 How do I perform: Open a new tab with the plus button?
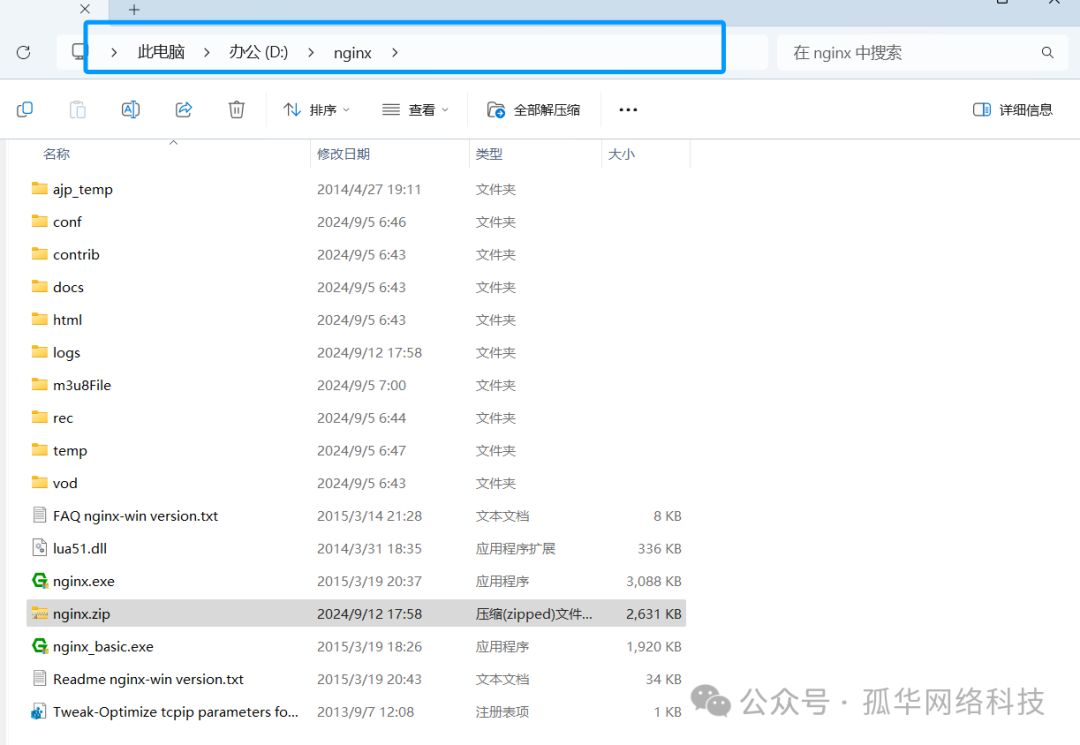coord(133,10)
